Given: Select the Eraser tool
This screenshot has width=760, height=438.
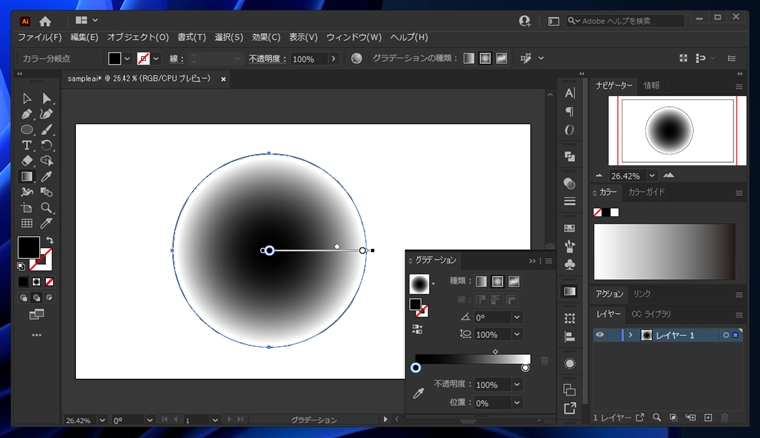Looking at the screenshot, I should click(x=27, y=161).
